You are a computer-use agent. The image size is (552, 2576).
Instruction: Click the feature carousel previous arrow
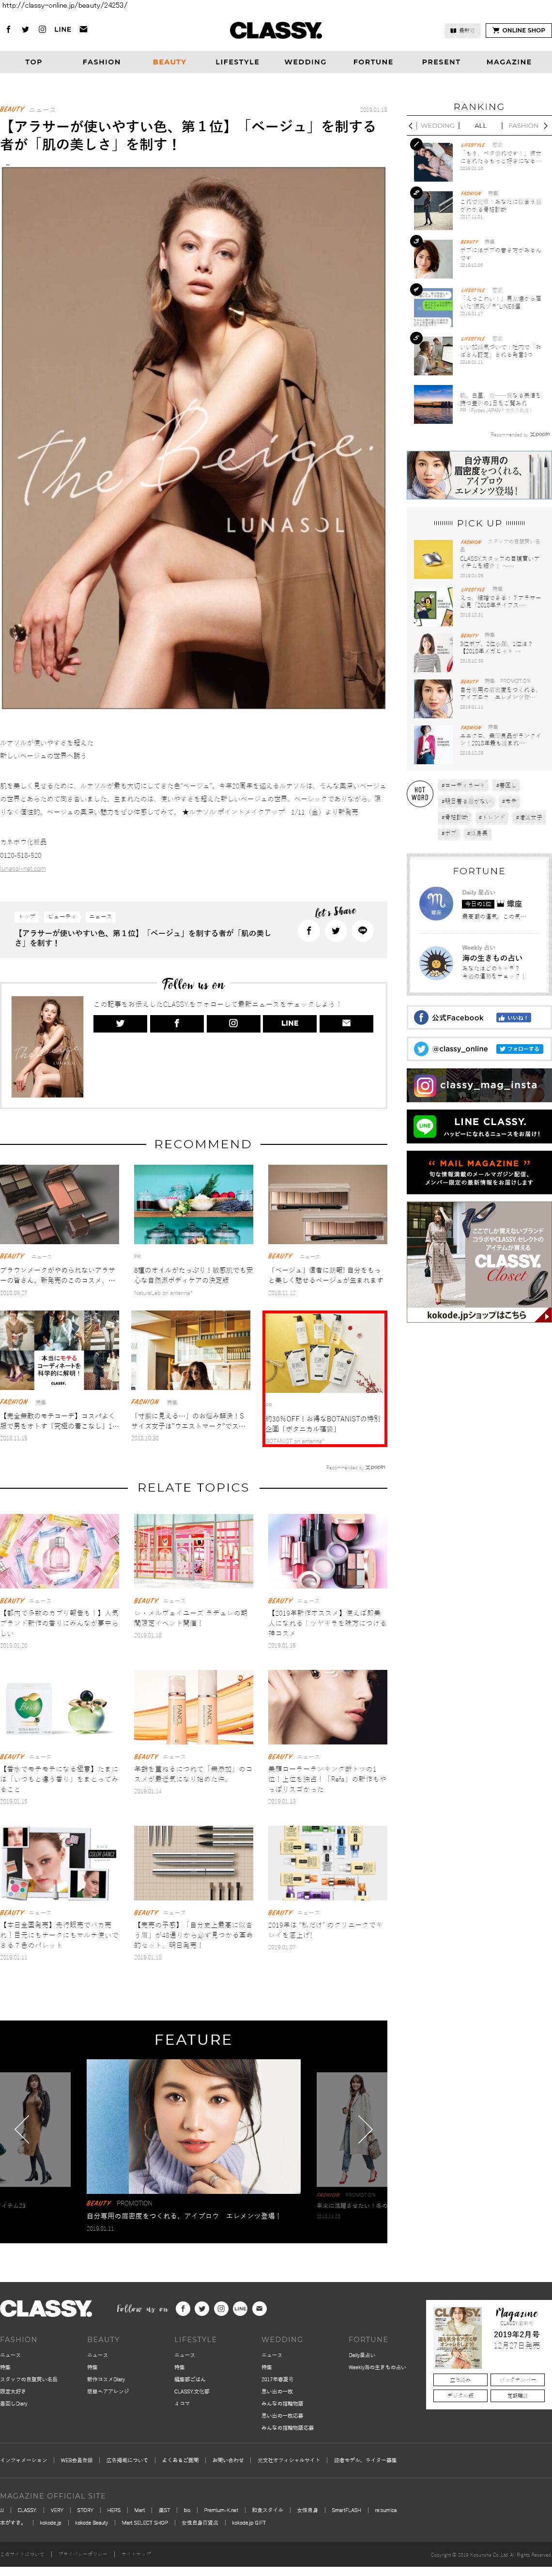22,2130
